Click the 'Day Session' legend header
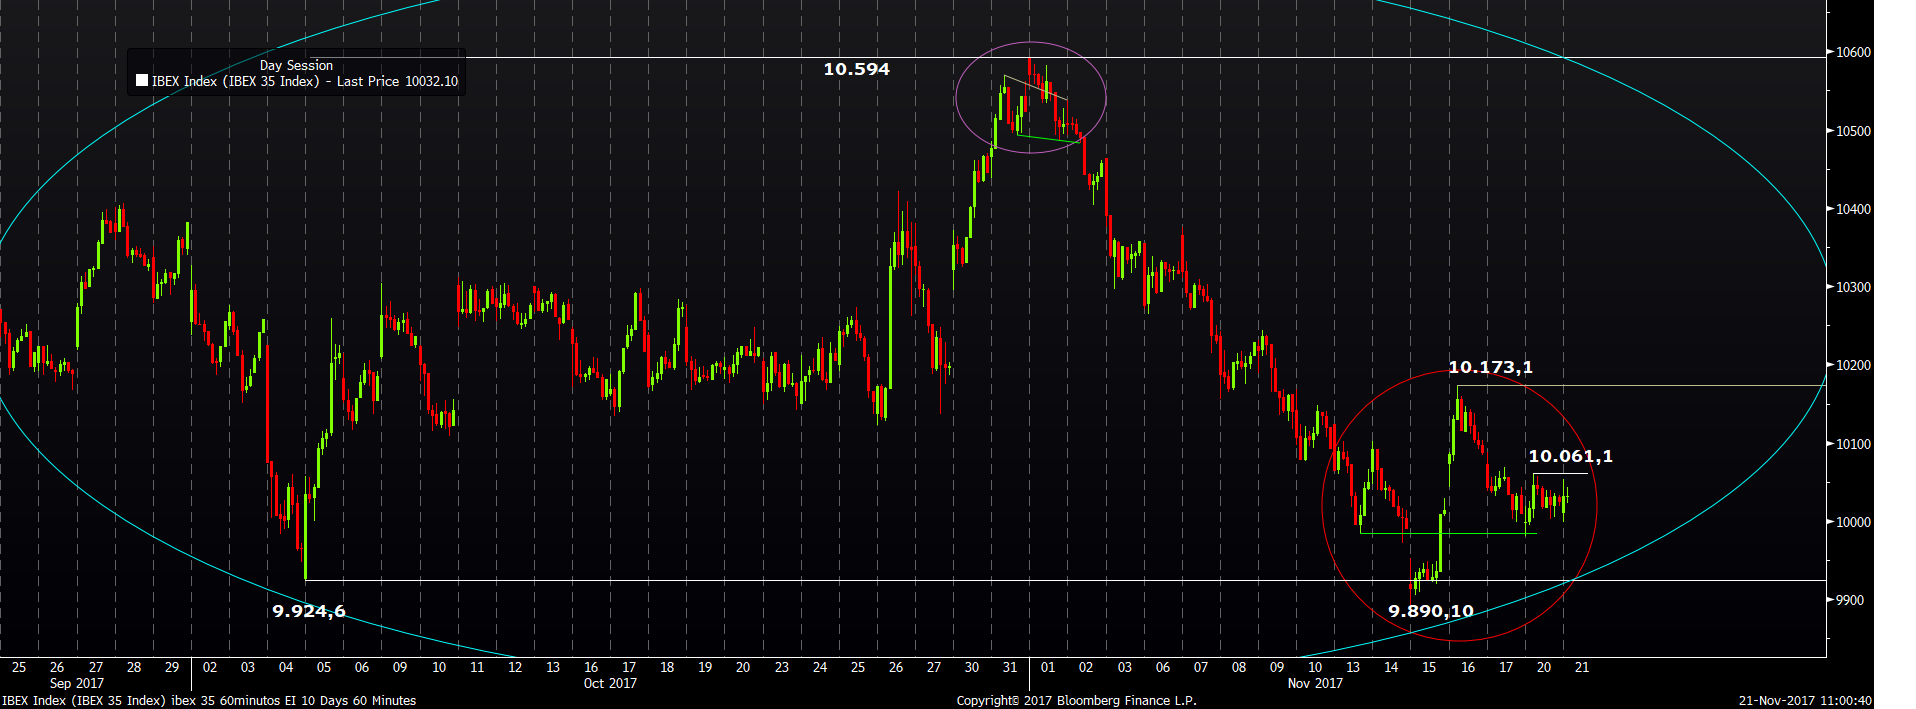 click(x=296, y=65)
